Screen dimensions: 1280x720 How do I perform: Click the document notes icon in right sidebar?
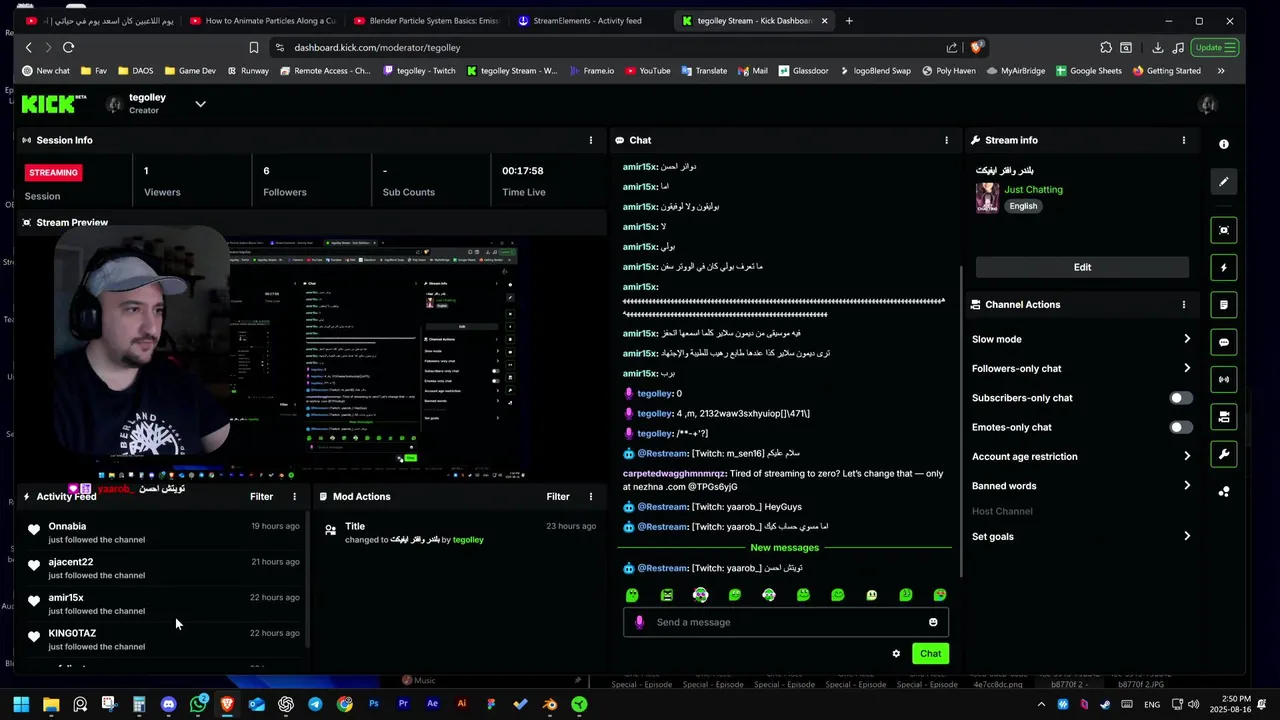(1223, 305)
